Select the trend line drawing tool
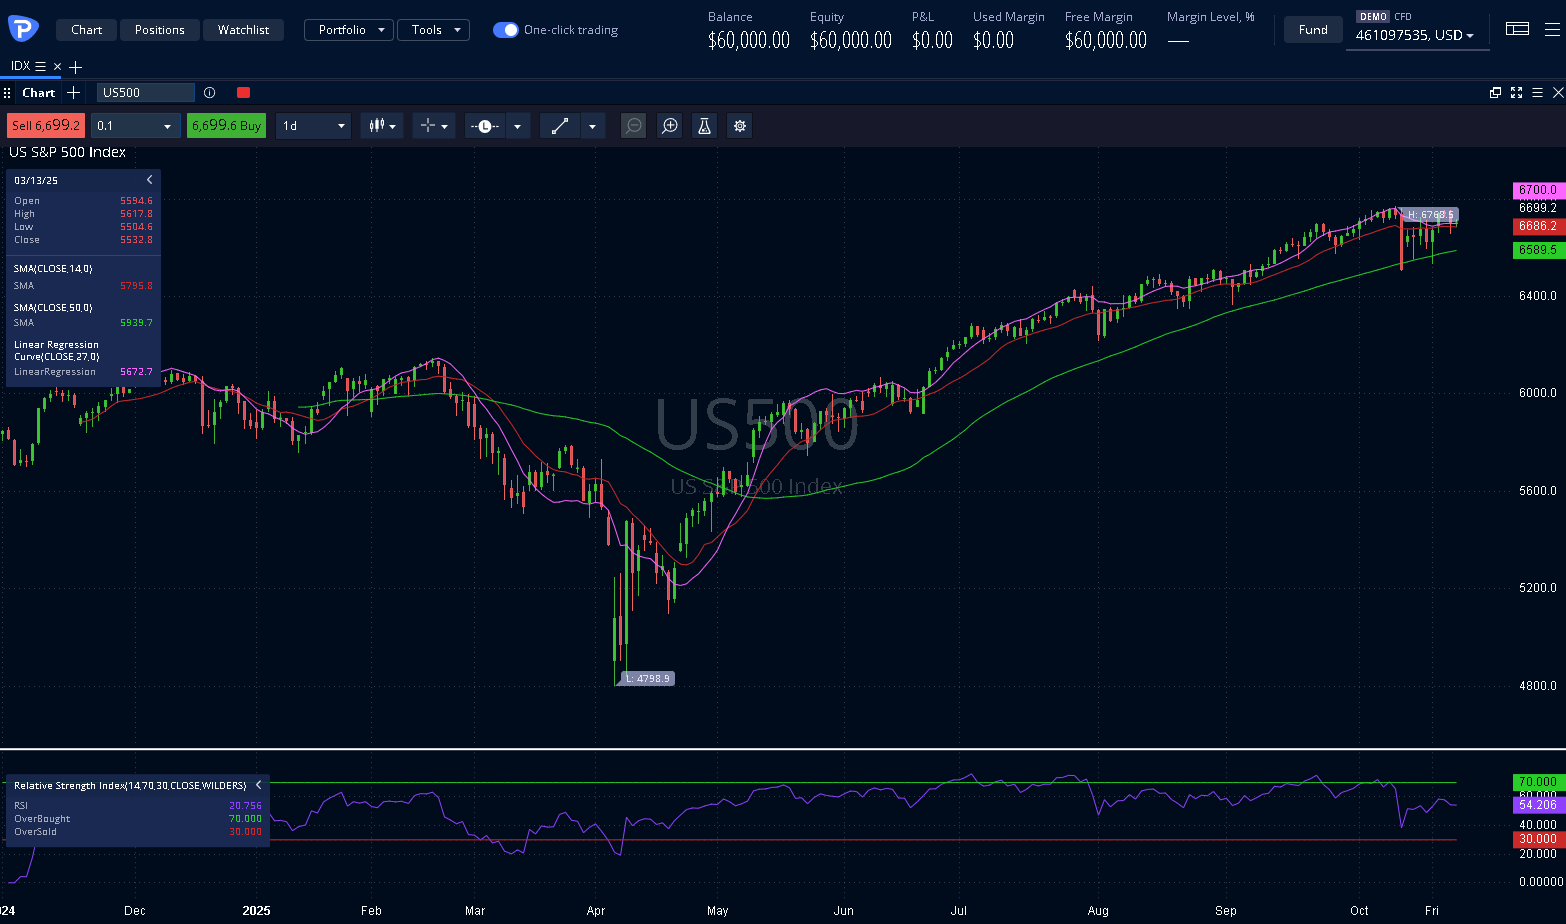The width and height of the screenshot is (1566, 924). 560,126
